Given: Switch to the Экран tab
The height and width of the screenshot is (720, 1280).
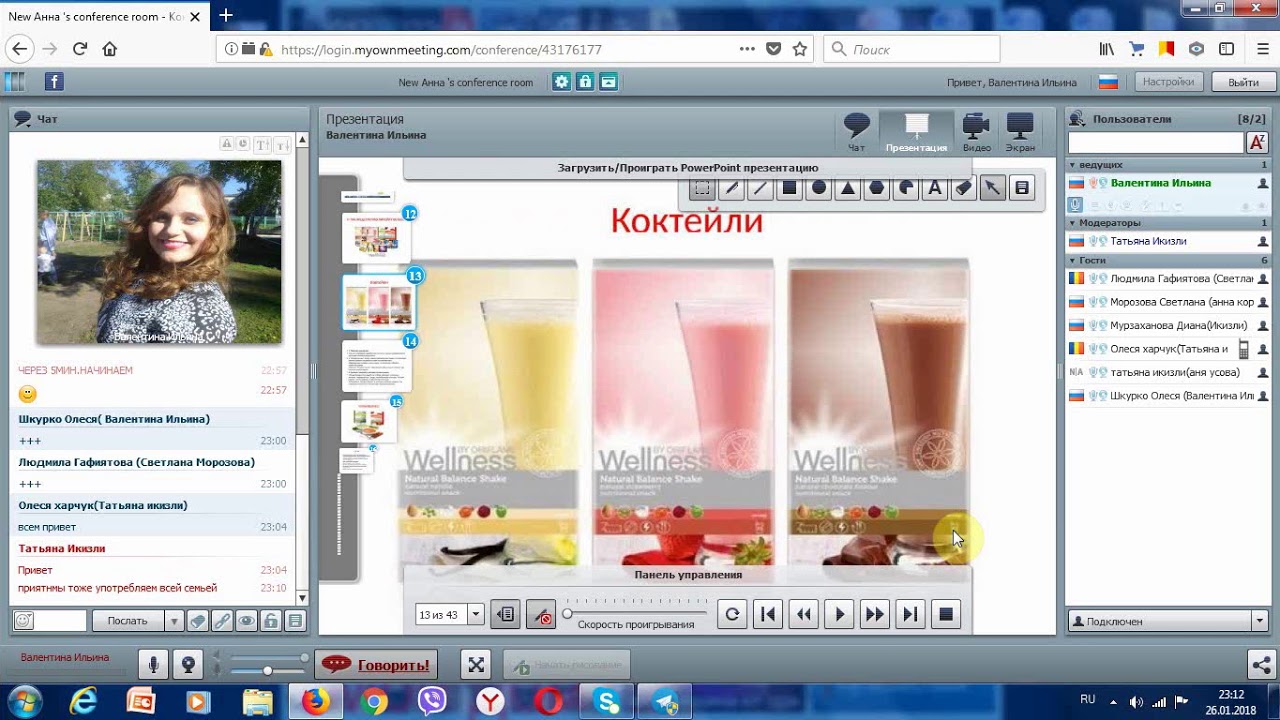Looking at the screenshot, I should [1020, 131].
